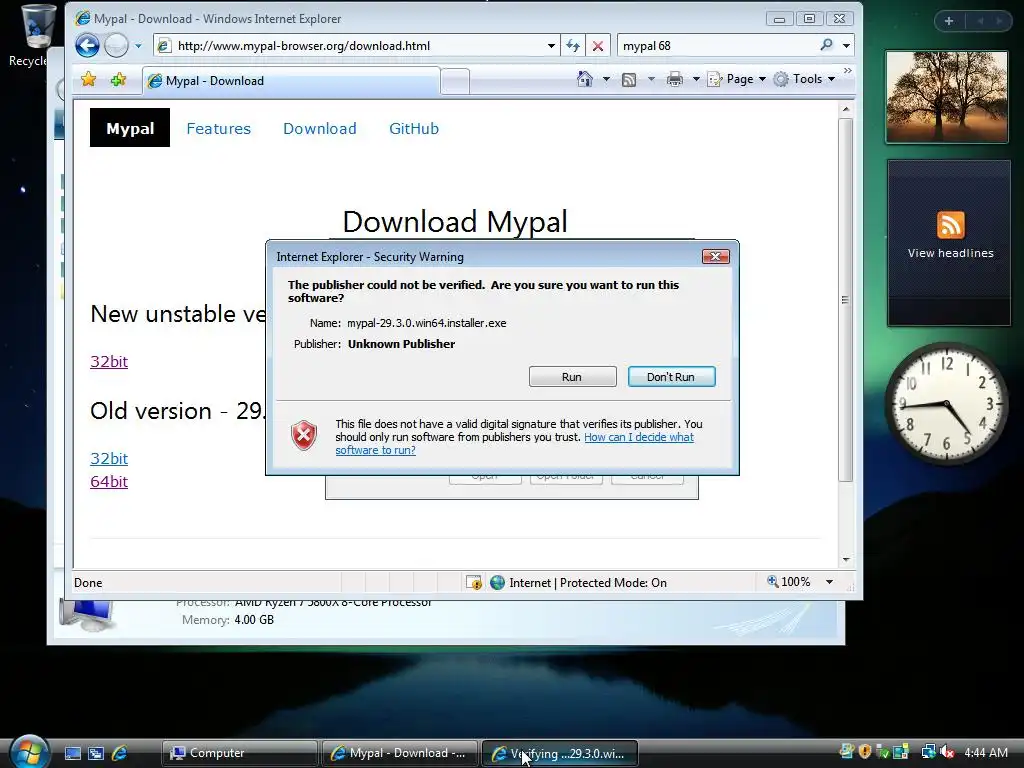This screenshot has width=1024, height=768.
Task: Switch to 'Mypal - Download' taskbar button
Action: [399, 753]
